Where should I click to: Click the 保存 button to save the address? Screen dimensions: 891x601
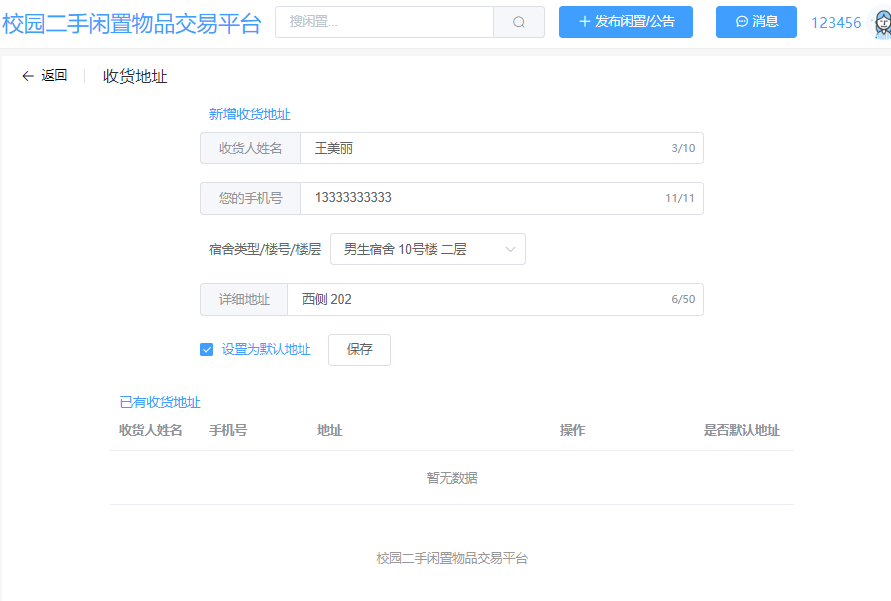[359, 350]
